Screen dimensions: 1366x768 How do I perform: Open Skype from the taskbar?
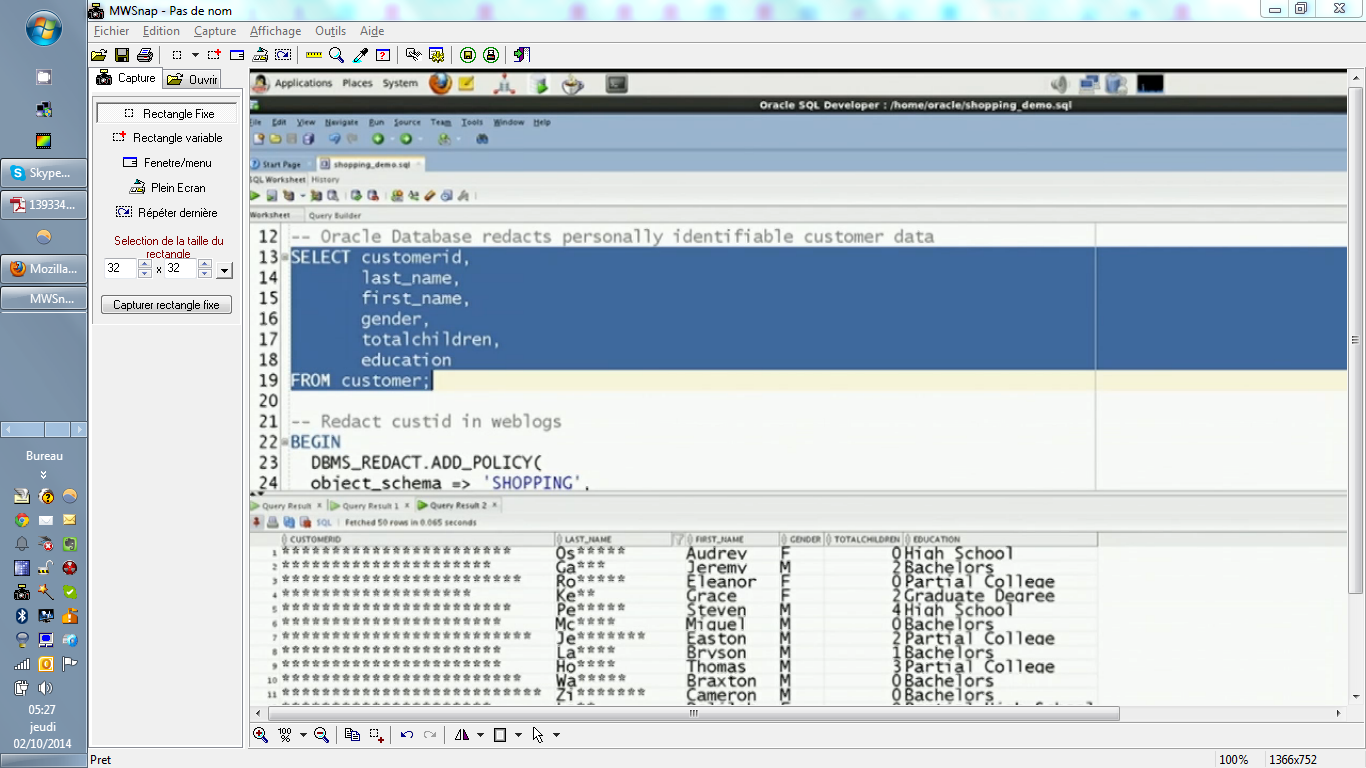coord(44,173)
